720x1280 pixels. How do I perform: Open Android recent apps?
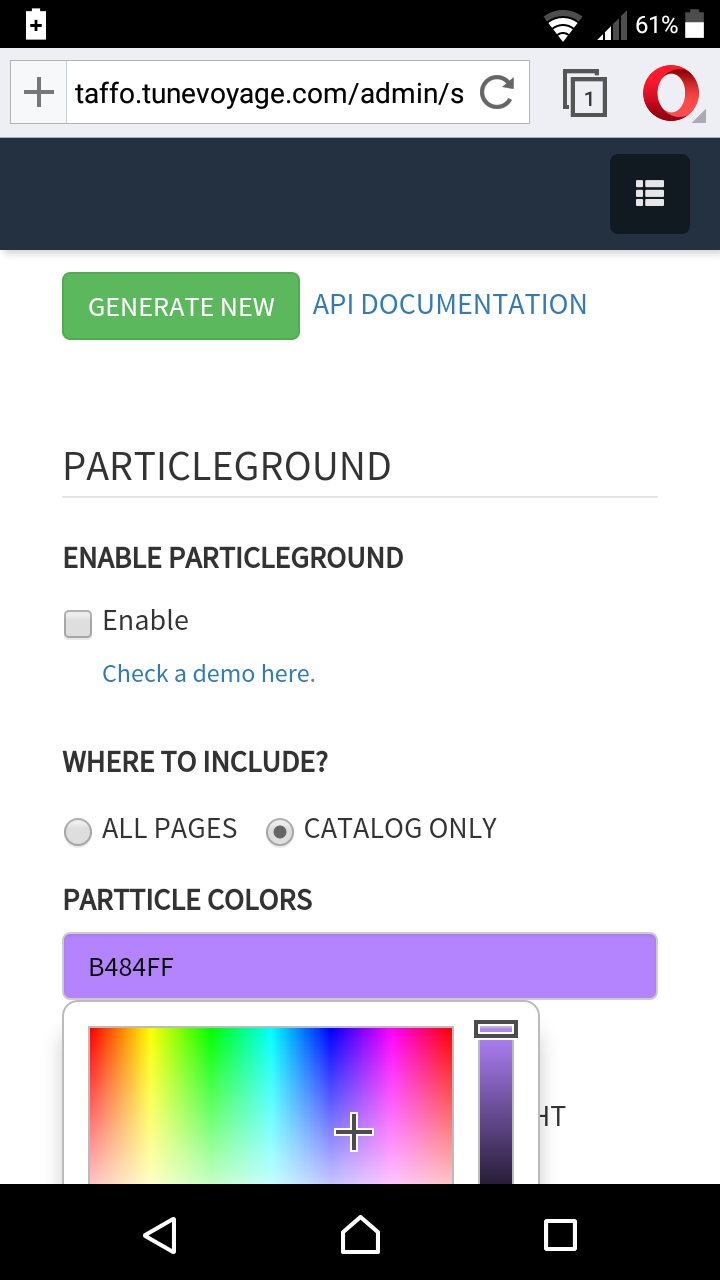pyautogui.click(x=560, y=1234)
